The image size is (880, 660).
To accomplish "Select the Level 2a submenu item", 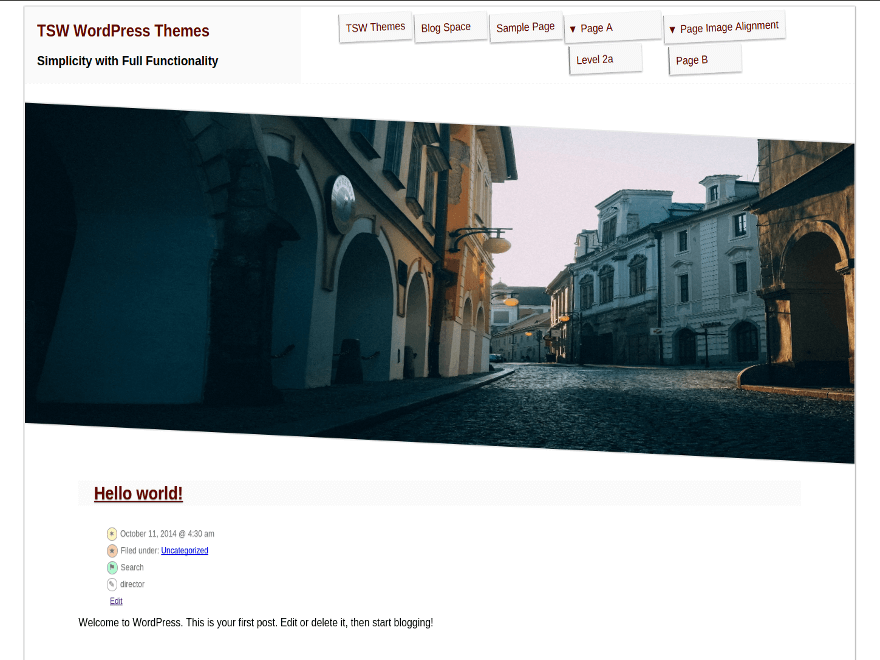I will pos(595,60).
